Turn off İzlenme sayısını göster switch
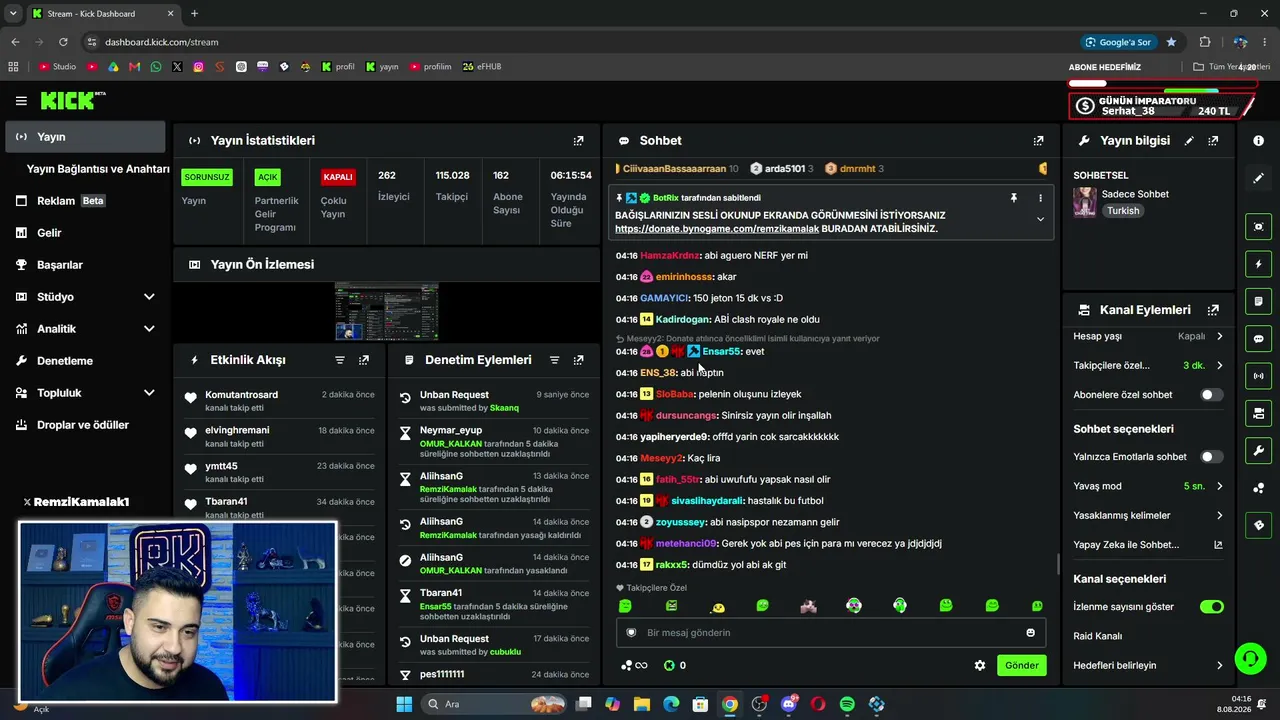 [1211, 607]
